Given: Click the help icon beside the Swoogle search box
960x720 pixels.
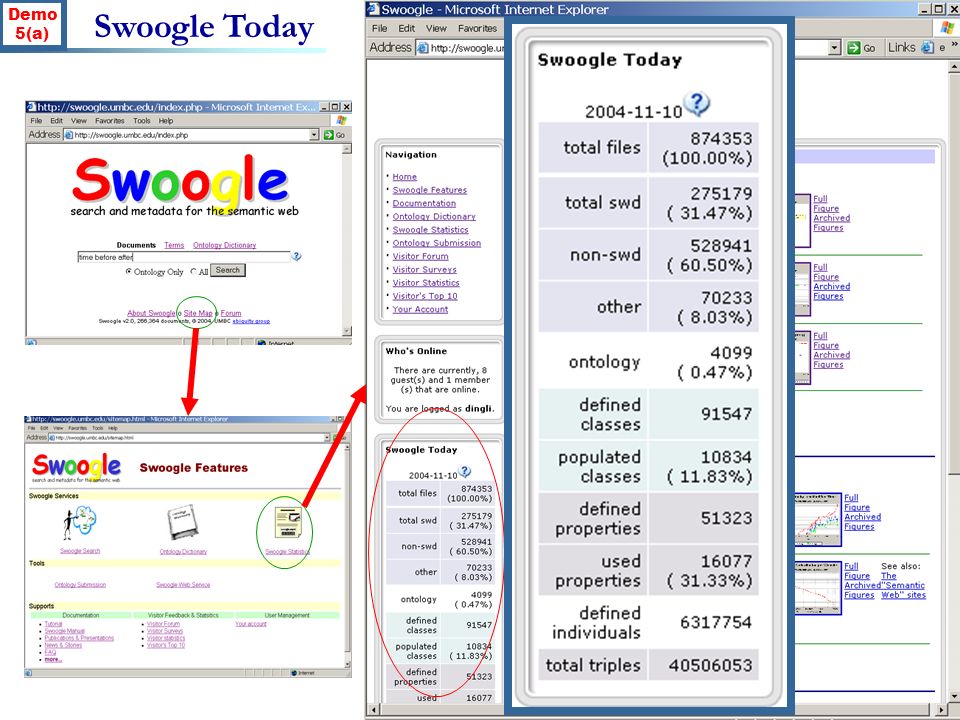Looking at the screenshot, I should [296, 257].
